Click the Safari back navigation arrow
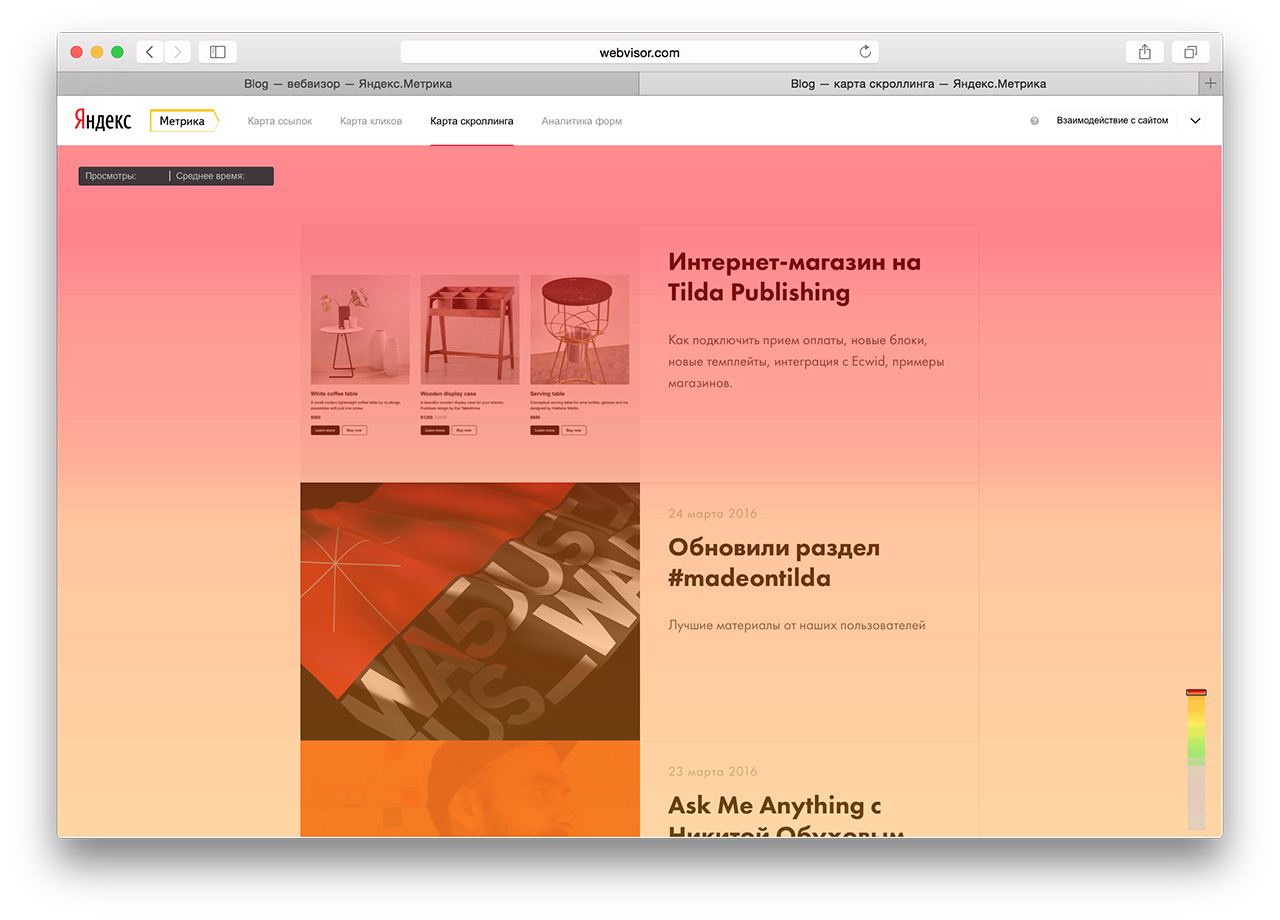This screenshot has width=1280, height=920. pos(150,52)
